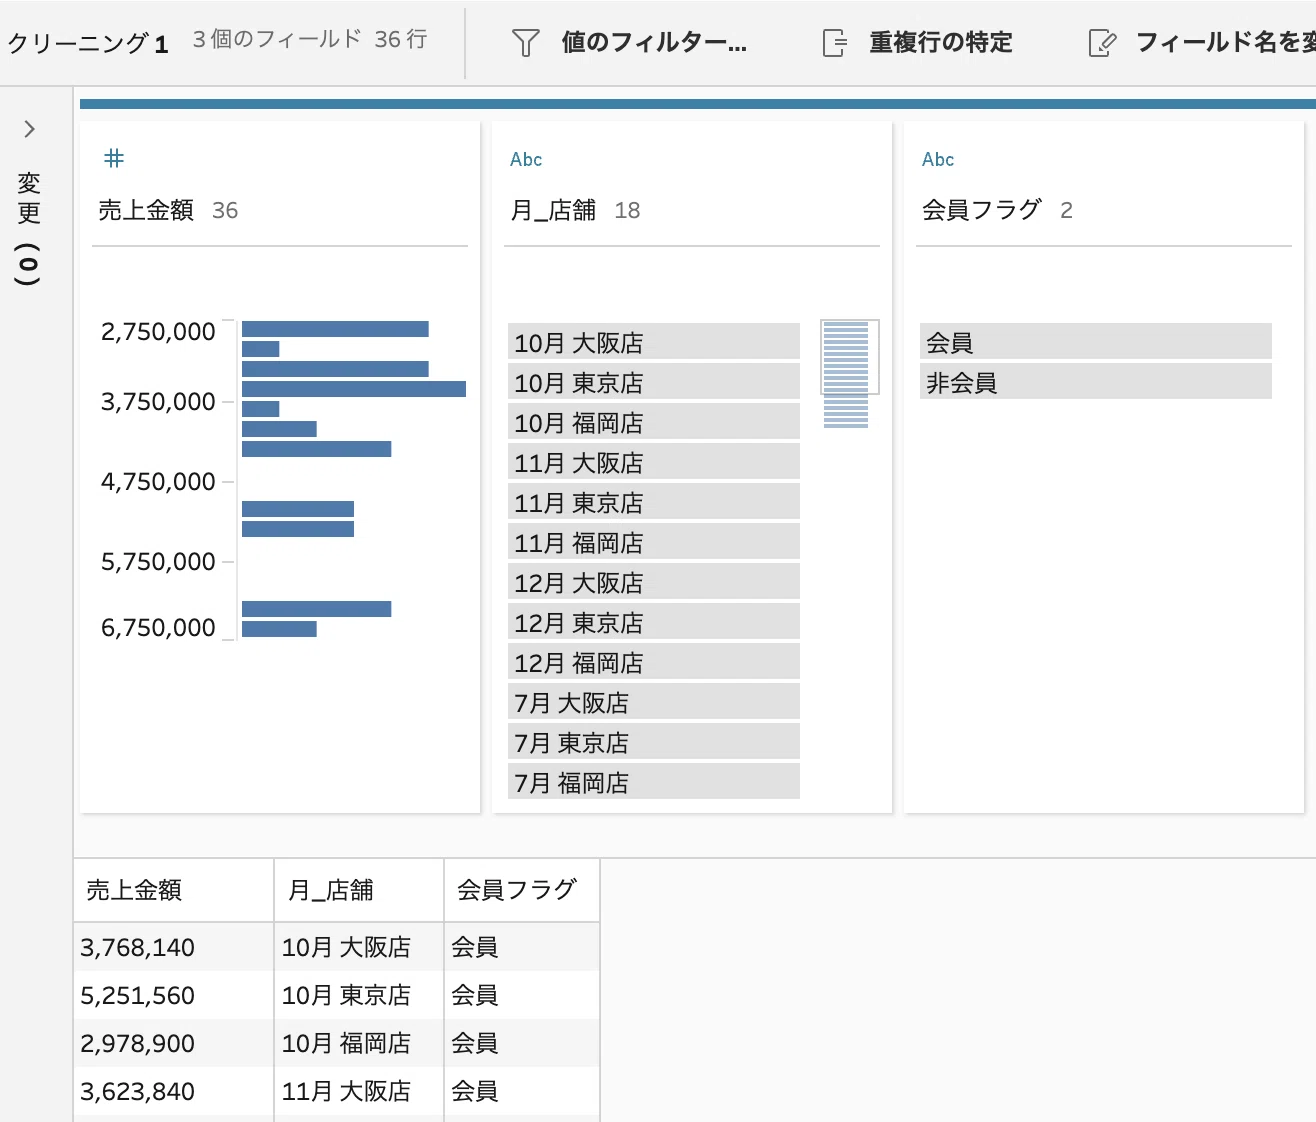Click the 変更 (0) vertical label
Screen dimensions: 1316x1122
tap(29, 229)
